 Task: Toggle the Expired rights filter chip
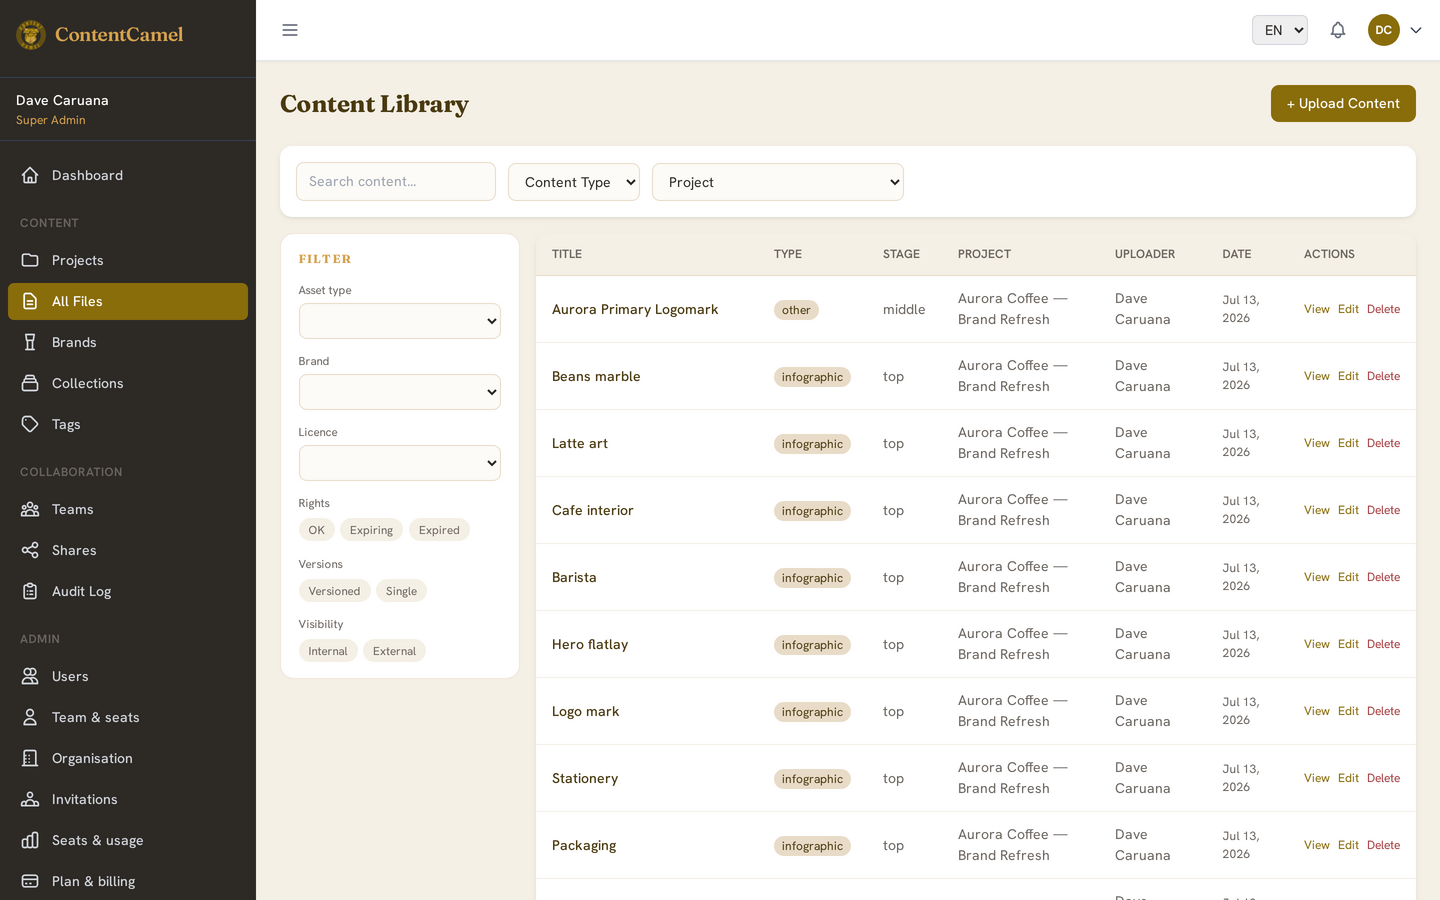point(439,530)
